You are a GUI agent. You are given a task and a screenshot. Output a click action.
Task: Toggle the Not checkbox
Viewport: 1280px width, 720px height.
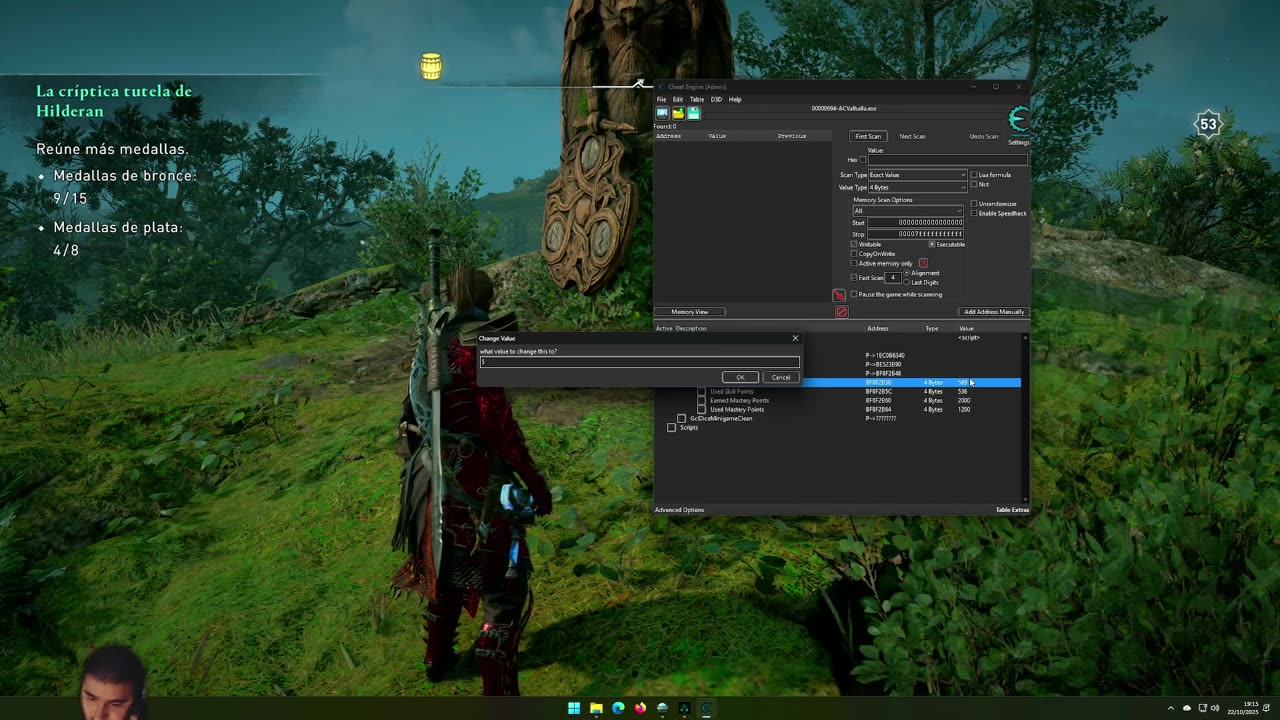coord(974,184)
